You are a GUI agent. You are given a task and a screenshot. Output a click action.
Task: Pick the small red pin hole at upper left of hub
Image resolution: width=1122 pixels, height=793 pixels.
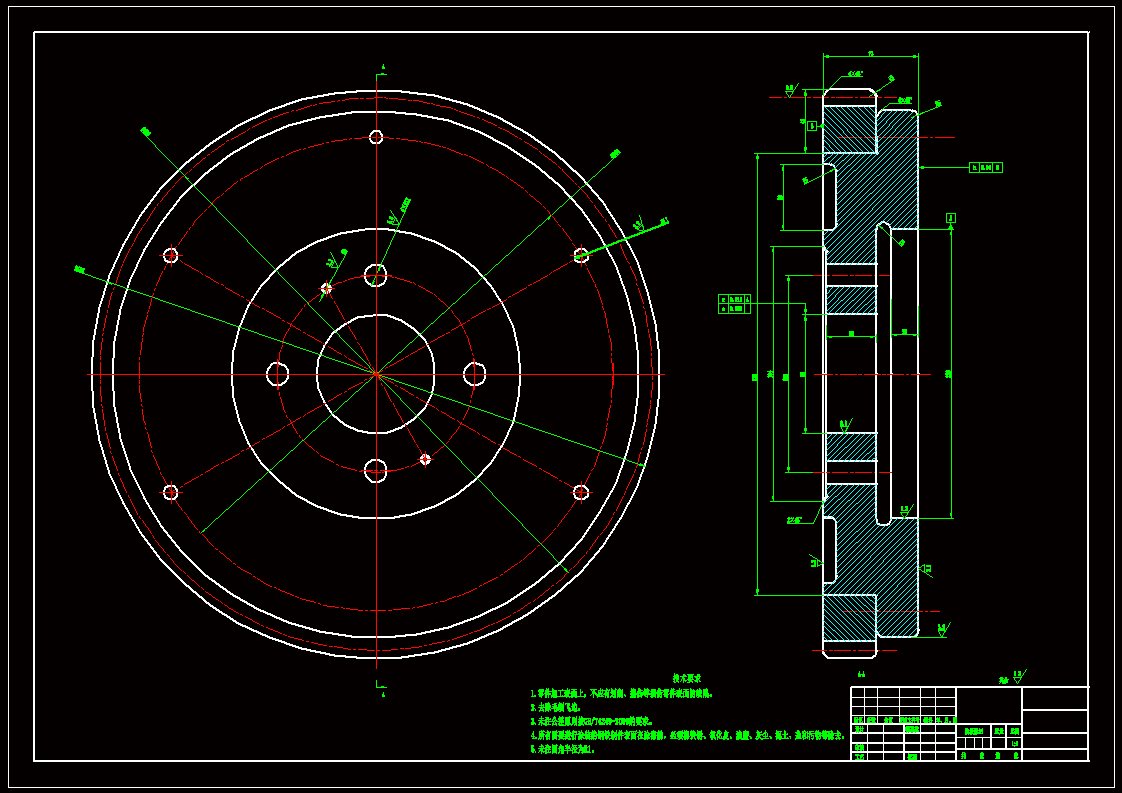pyautogui.click(x=326, y=289)
